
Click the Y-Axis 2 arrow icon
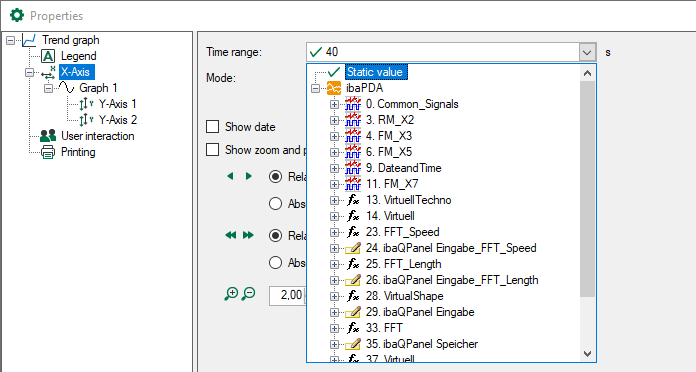pyautogui.click(x=86, y=120)
